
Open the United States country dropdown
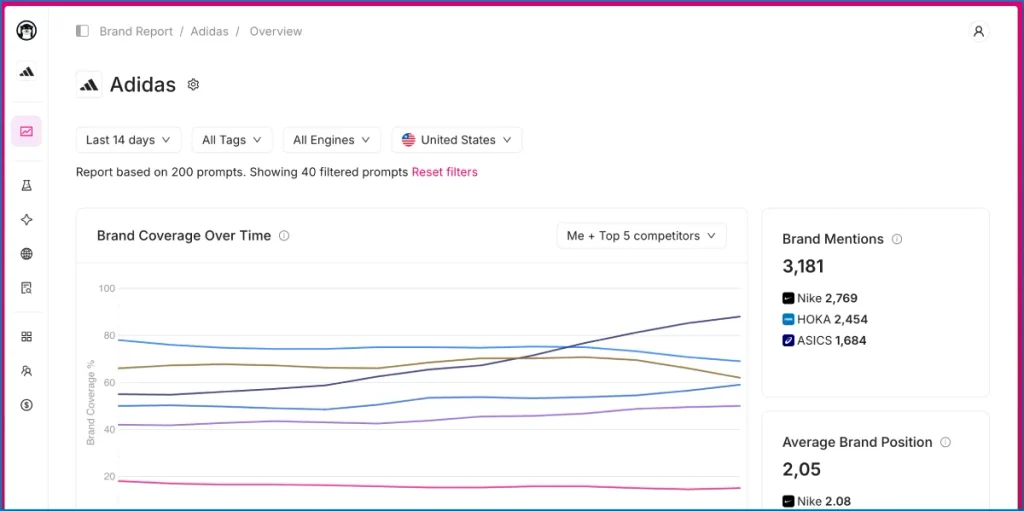pos(456,140)
